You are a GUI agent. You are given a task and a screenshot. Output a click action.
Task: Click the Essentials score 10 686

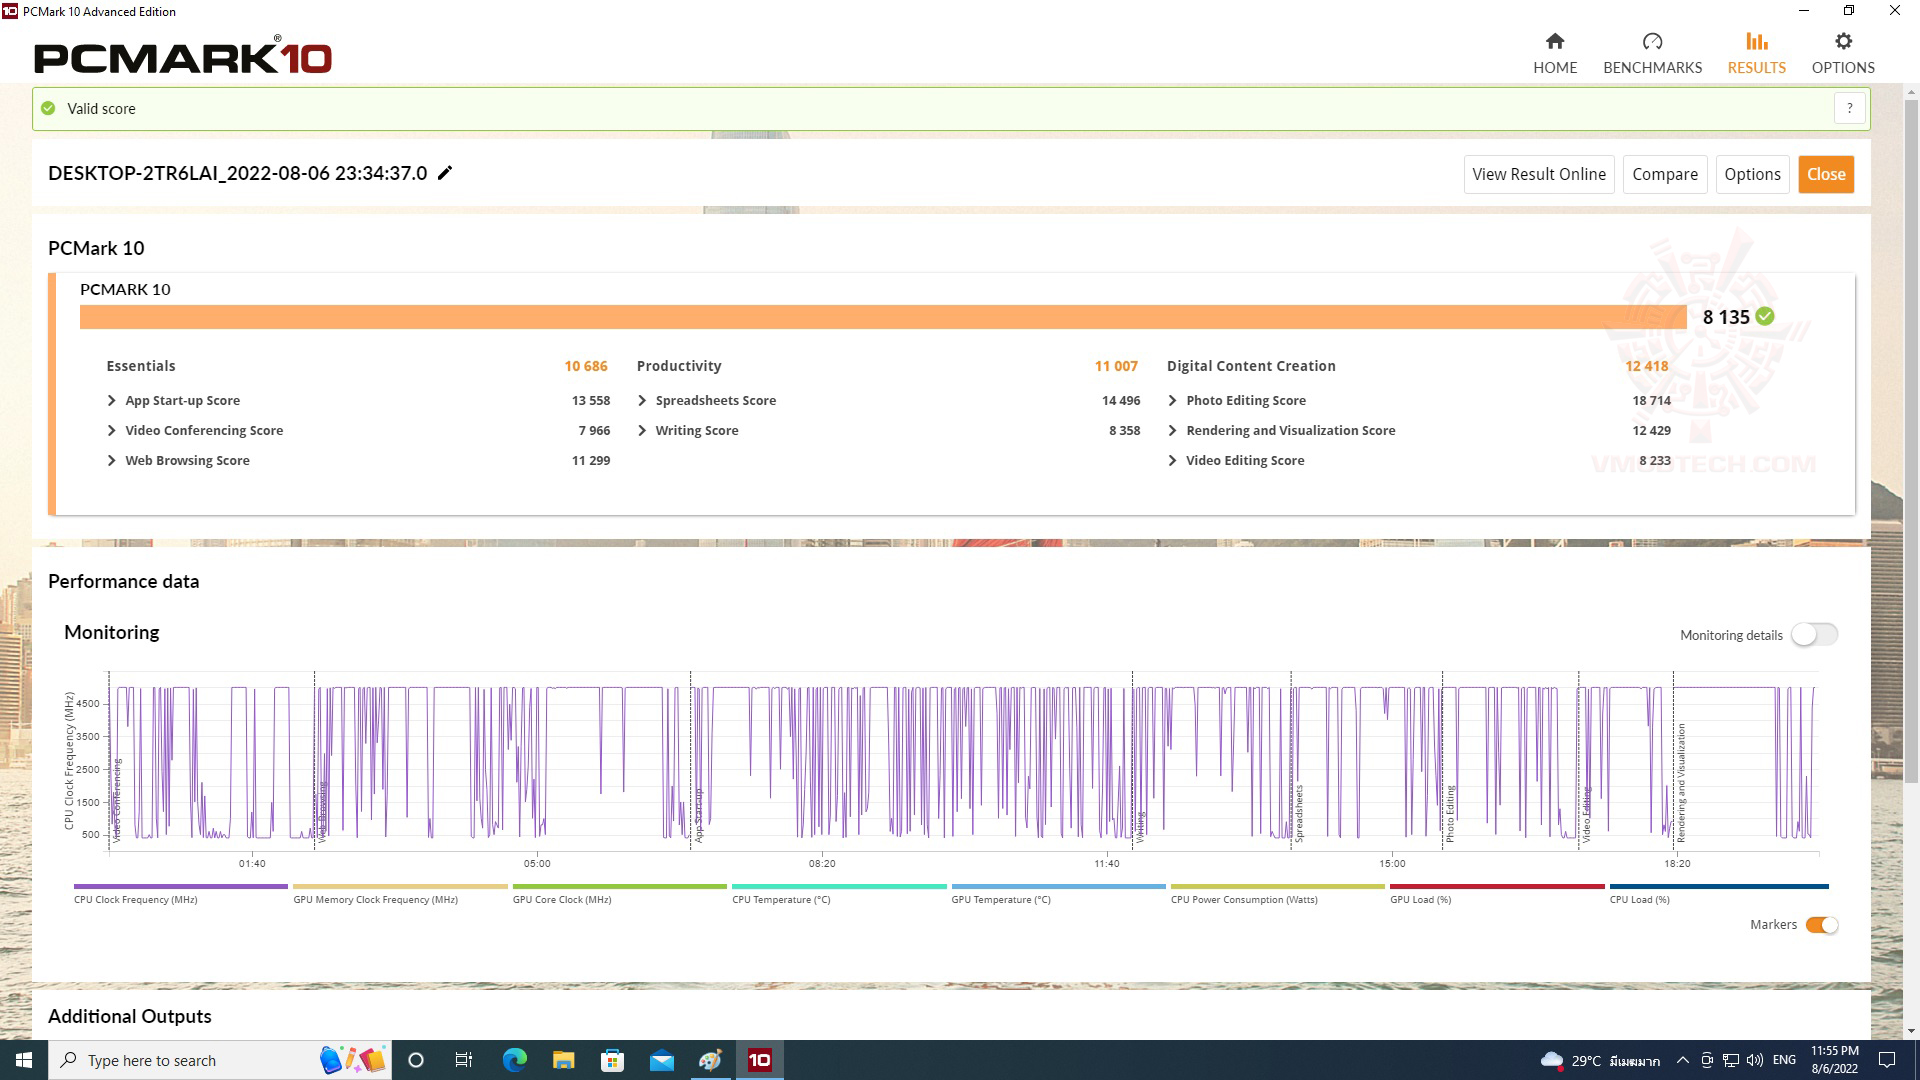(586, 366)
